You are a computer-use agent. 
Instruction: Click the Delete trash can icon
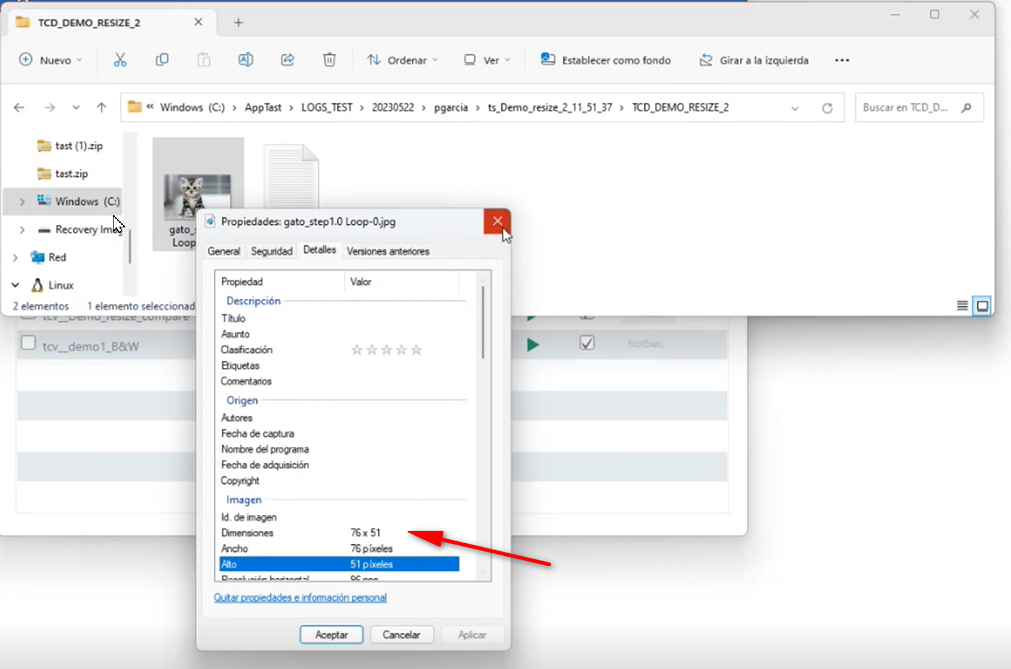329,60
